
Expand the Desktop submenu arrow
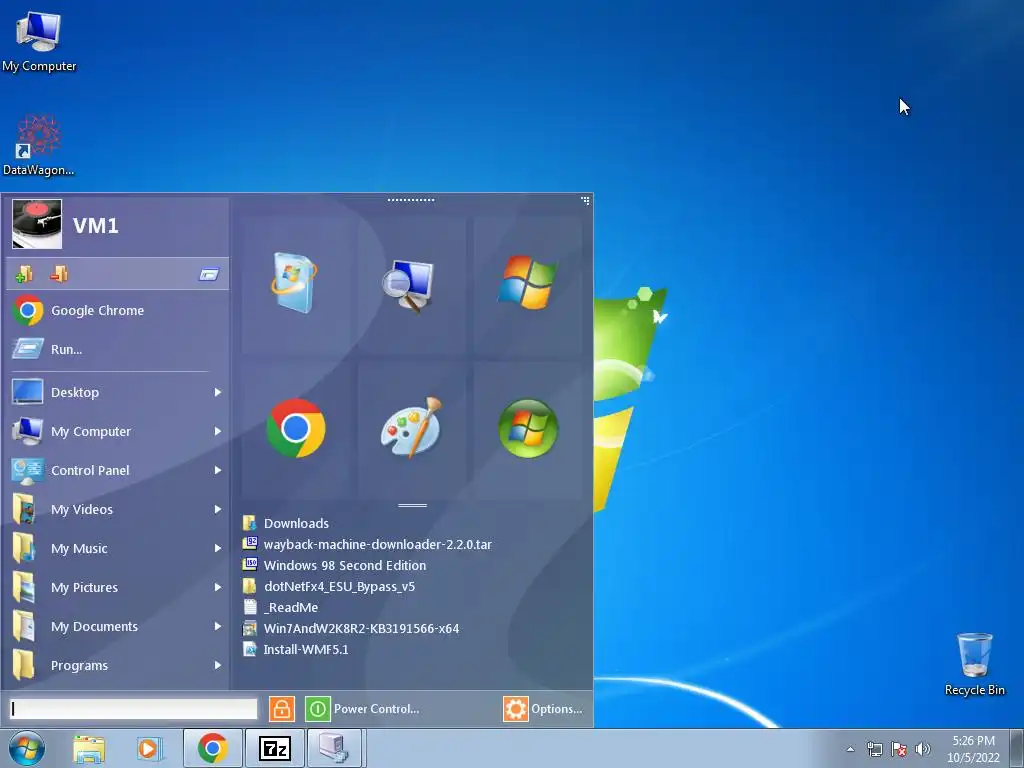pos(217,392)
